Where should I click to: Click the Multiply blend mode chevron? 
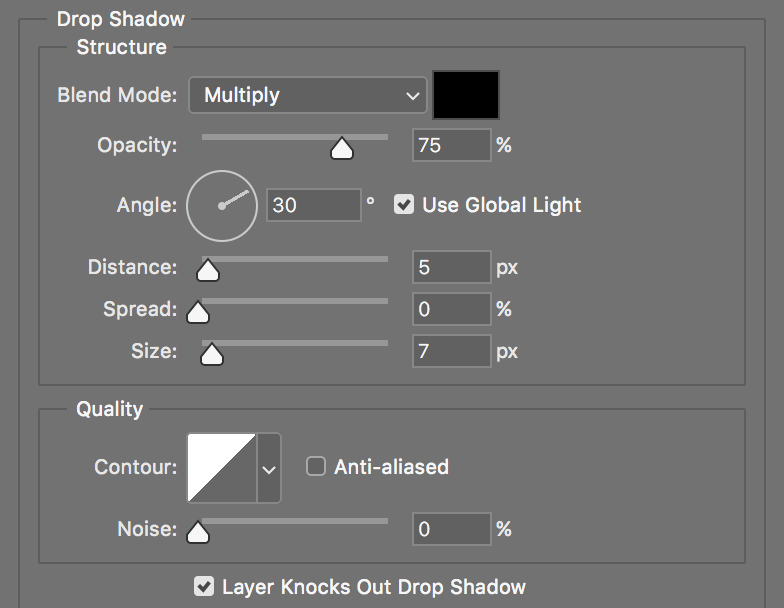tap(412, 96)
